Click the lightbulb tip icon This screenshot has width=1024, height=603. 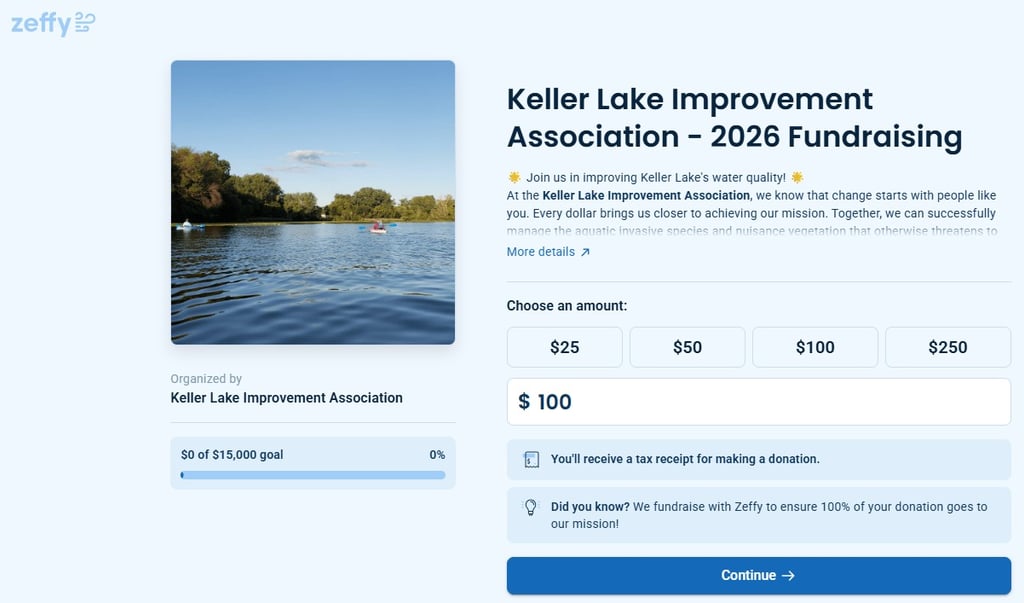coord(531,508)
